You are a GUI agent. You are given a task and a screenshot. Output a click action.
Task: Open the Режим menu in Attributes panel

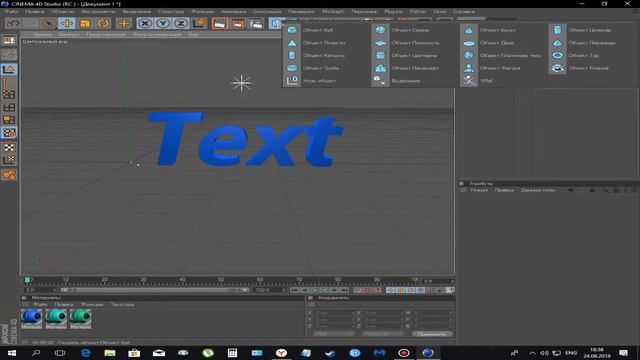[x=479, y=190]
